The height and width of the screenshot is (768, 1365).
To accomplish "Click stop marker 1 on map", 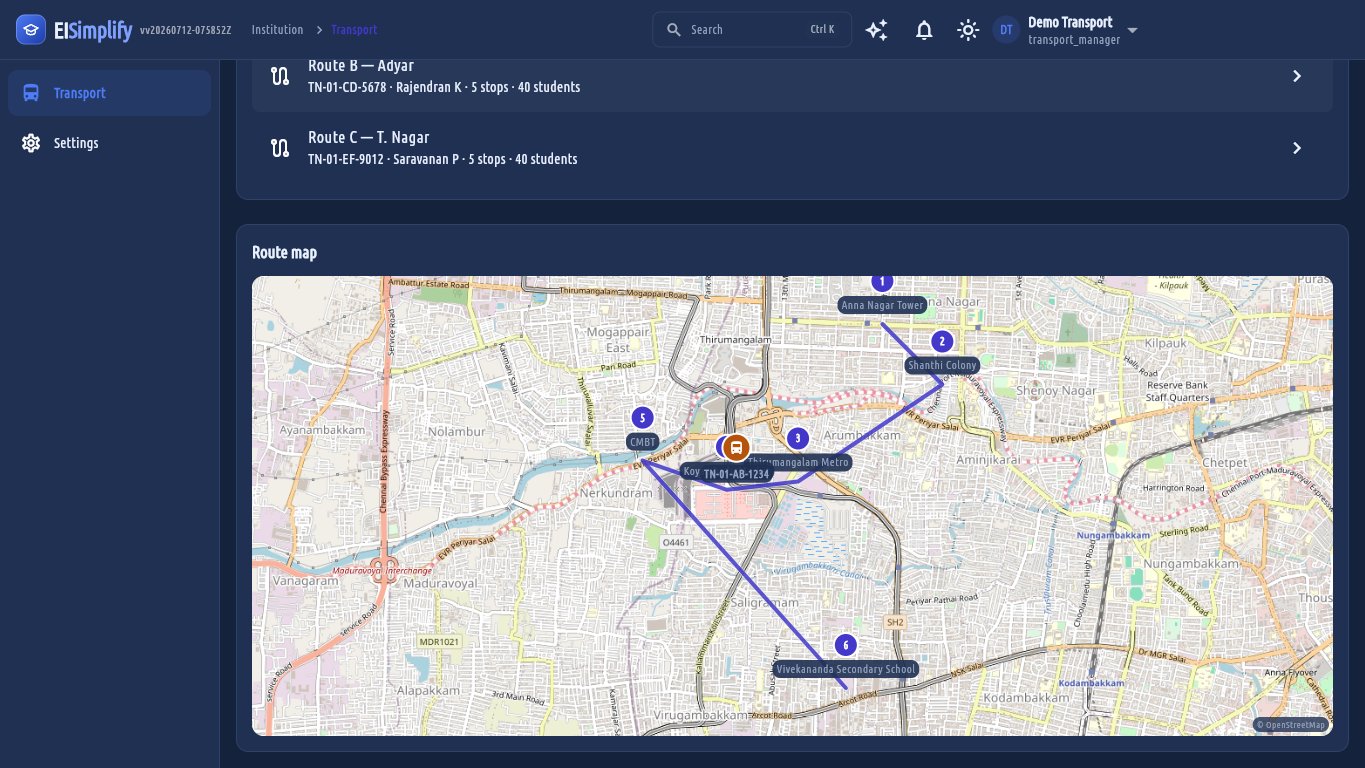I will tap(881, 283).
